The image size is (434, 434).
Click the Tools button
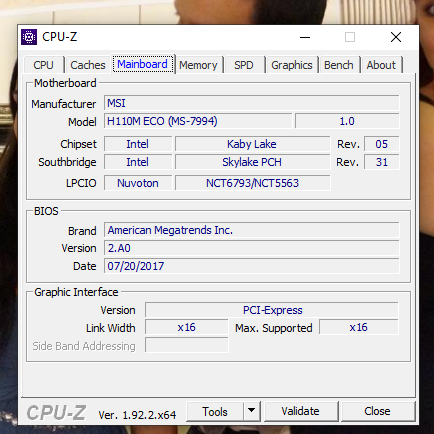click(215, 412)
